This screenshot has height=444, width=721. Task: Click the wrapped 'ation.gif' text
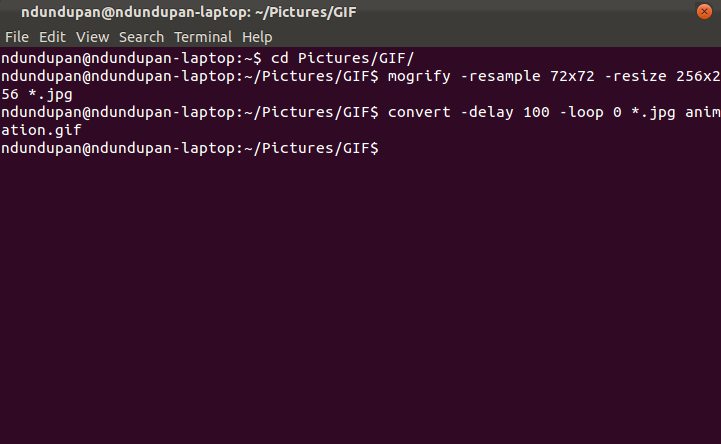[x=41, y=130]
